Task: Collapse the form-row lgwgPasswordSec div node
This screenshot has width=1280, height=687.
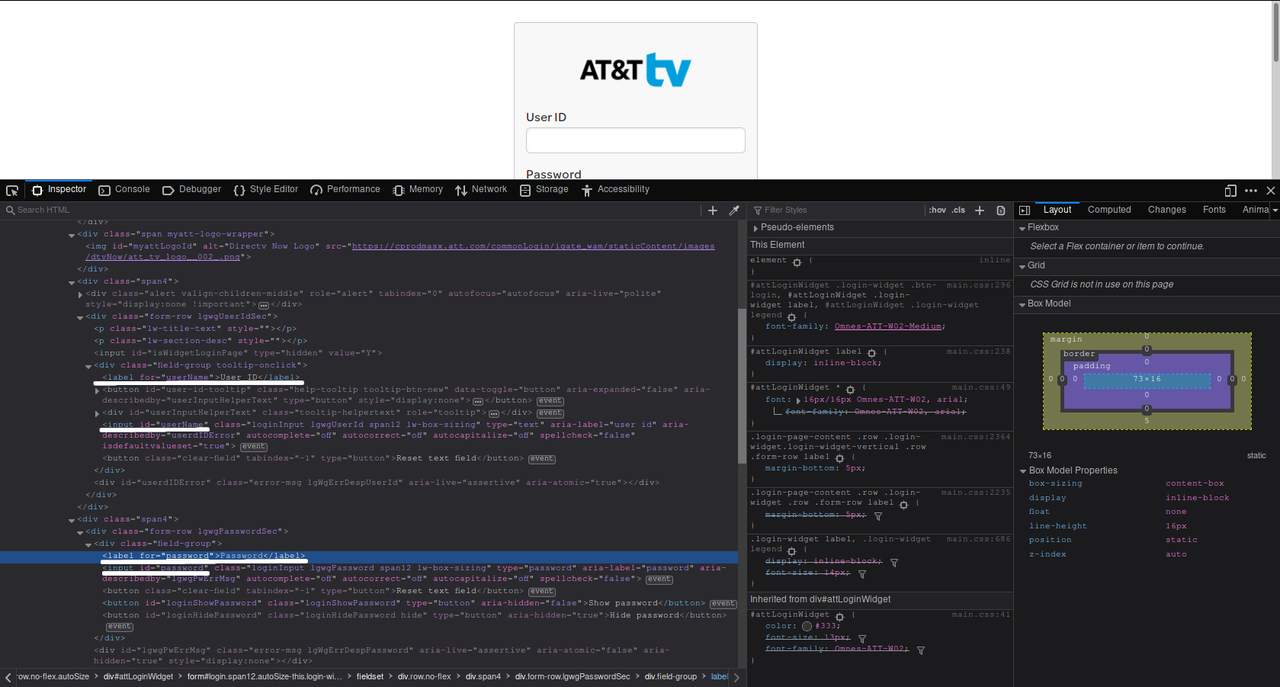Action: click(80, 532)
